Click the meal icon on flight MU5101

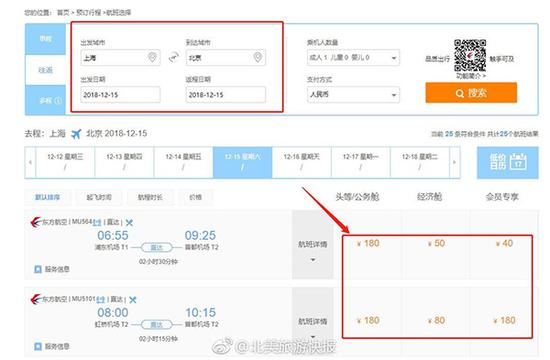(133, 300)
